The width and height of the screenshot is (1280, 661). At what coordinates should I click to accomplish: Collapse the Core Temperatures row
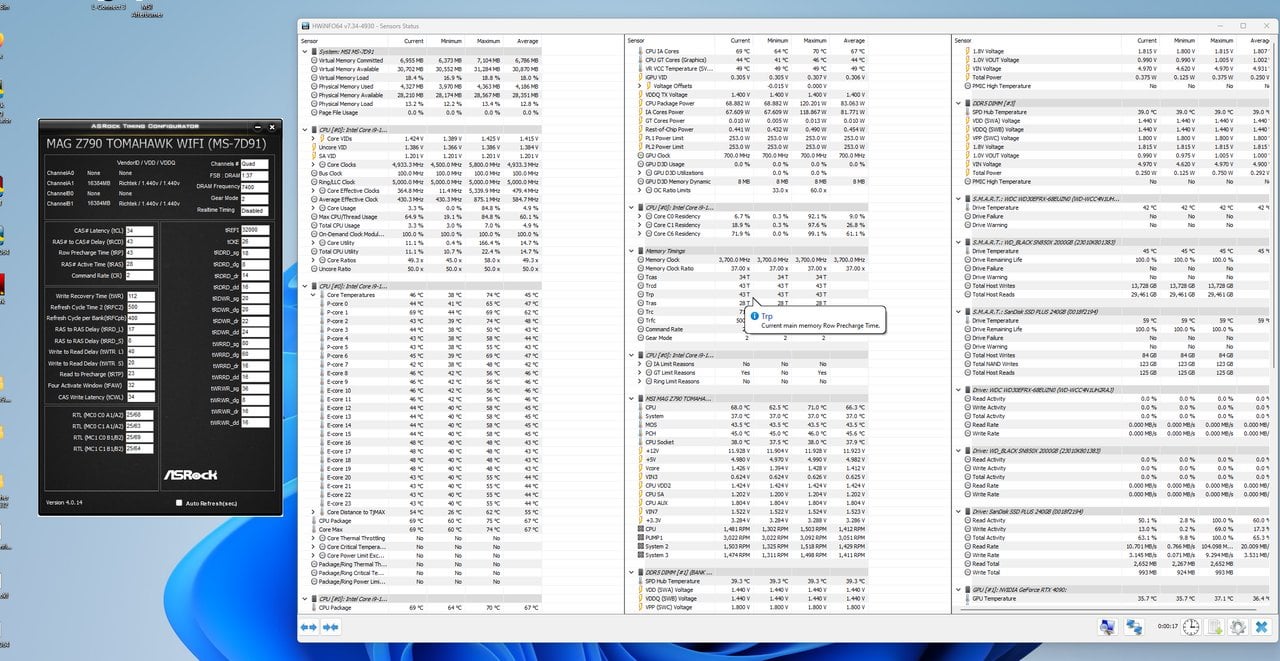[x=313, y=295]
